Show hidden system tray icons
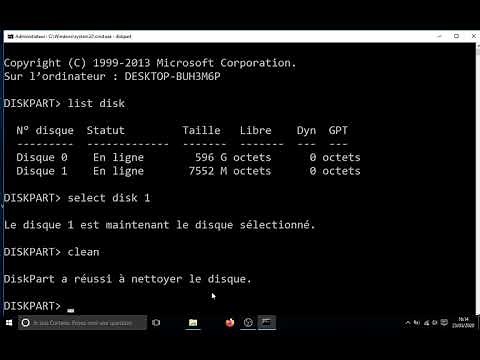The height and width of the screenshot is (360, 480). click(x=408, y=323)
